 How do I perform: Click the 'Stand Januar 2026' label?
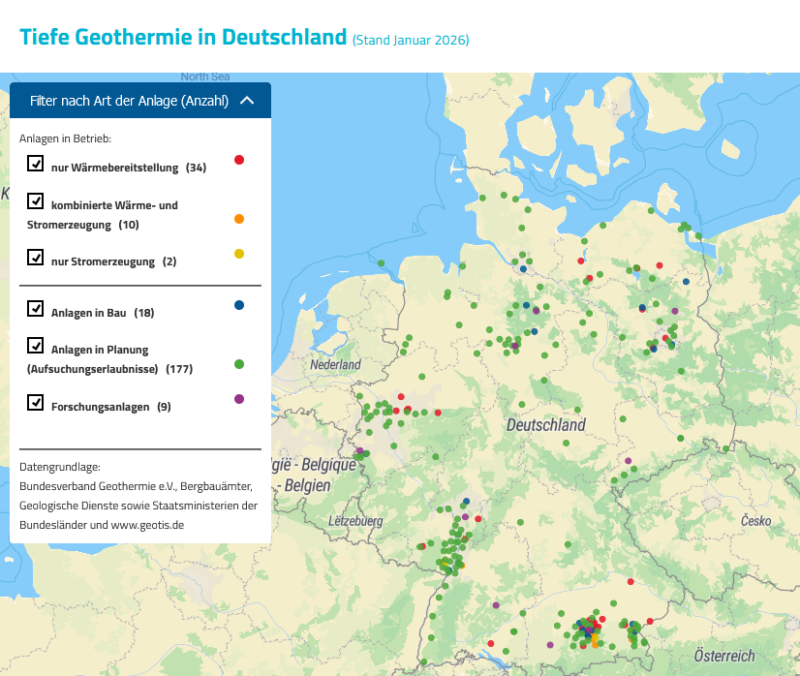410,40
